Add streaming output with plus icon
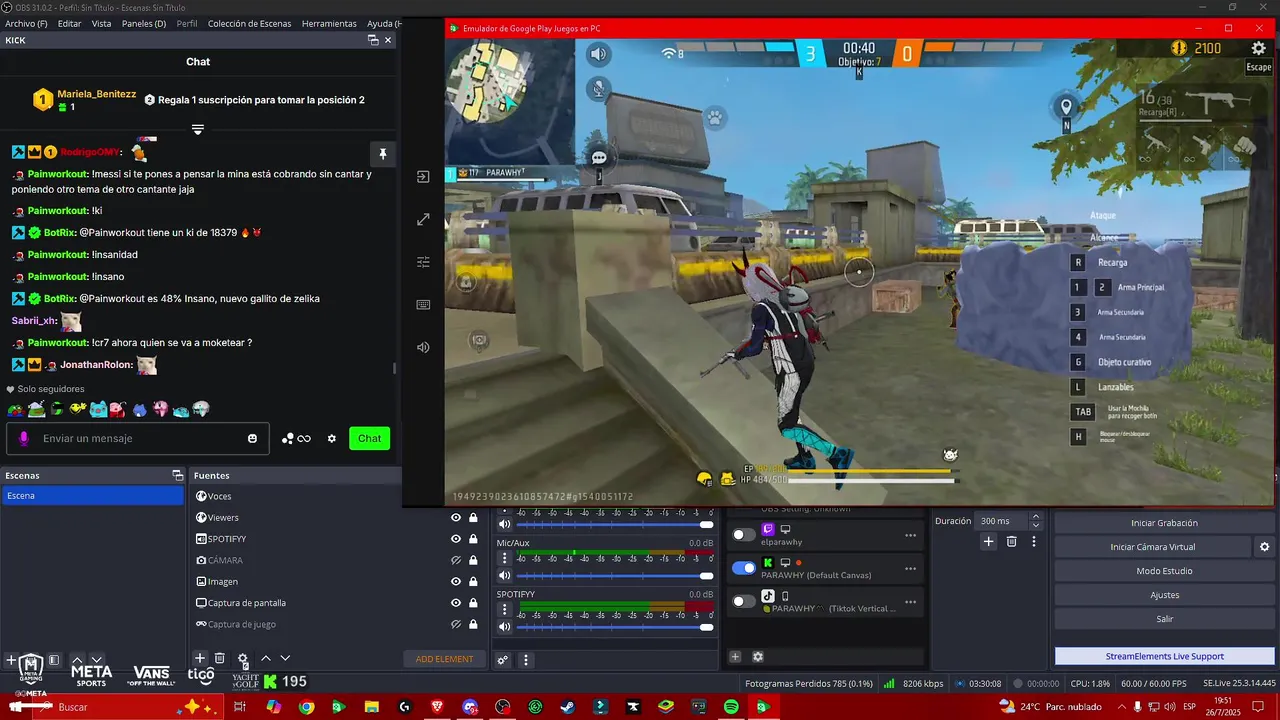 [x=735, y=657]
